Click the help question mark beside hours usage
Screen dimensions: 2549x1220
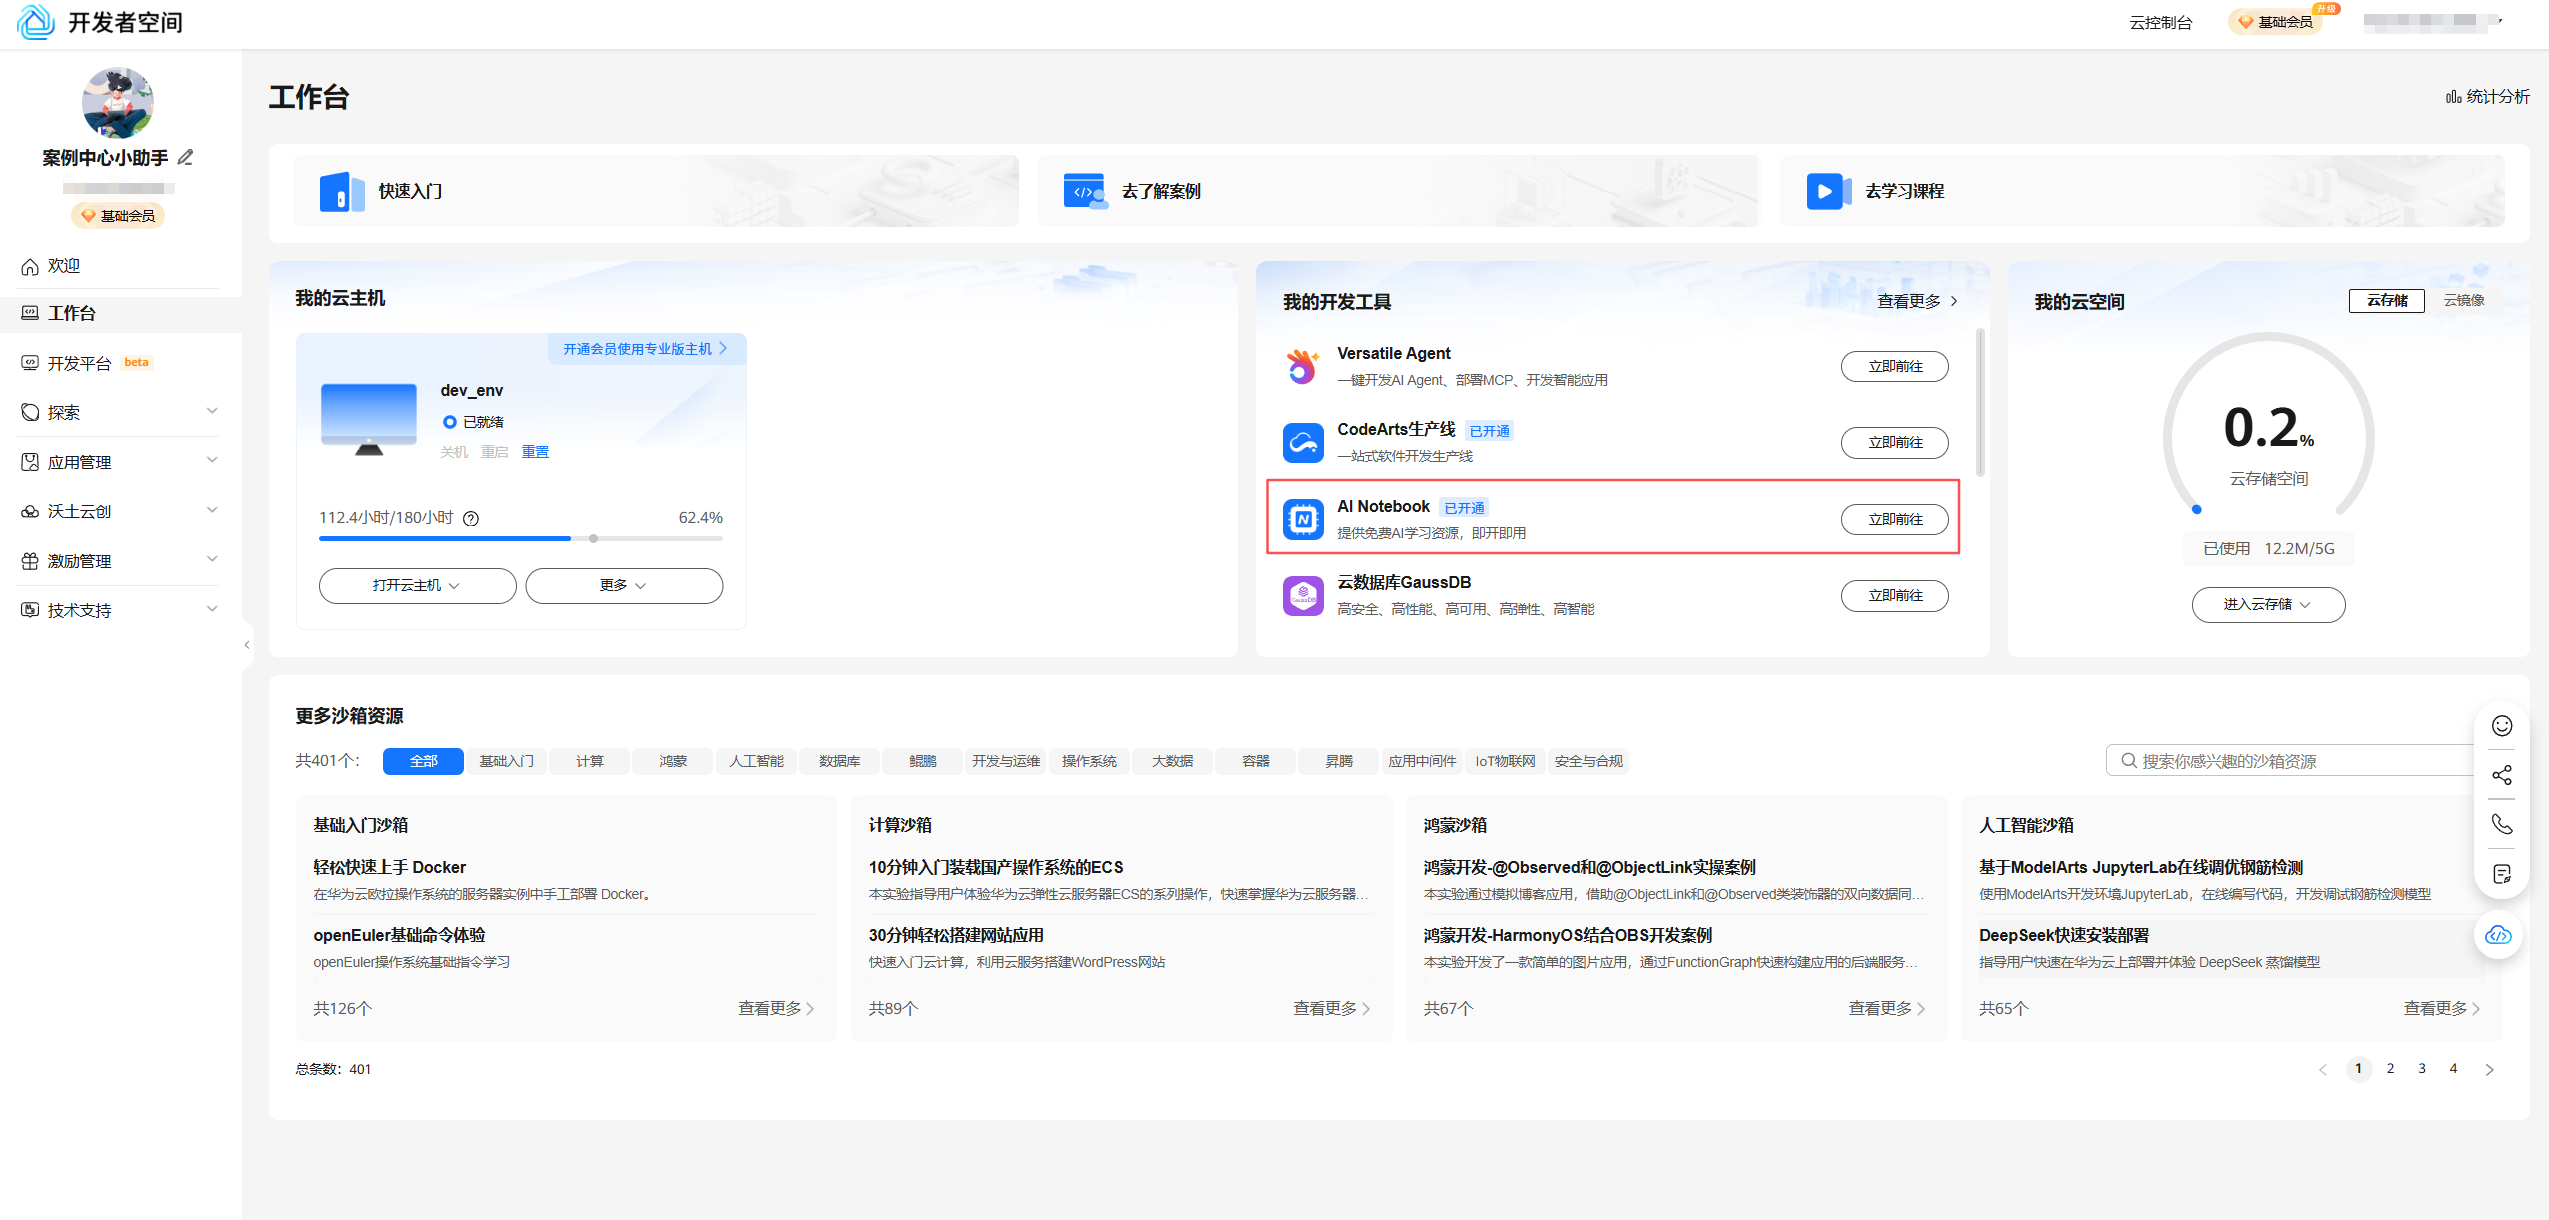pos(471,518)
